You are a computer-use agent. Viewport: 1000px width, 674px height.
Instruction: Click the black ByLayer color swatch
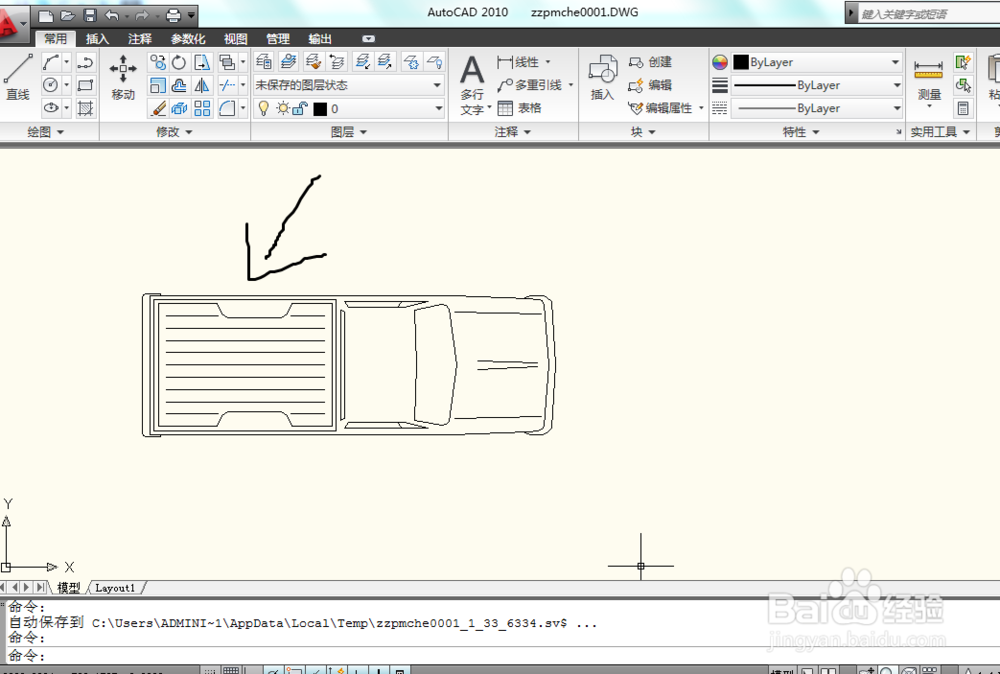point(741,62)
